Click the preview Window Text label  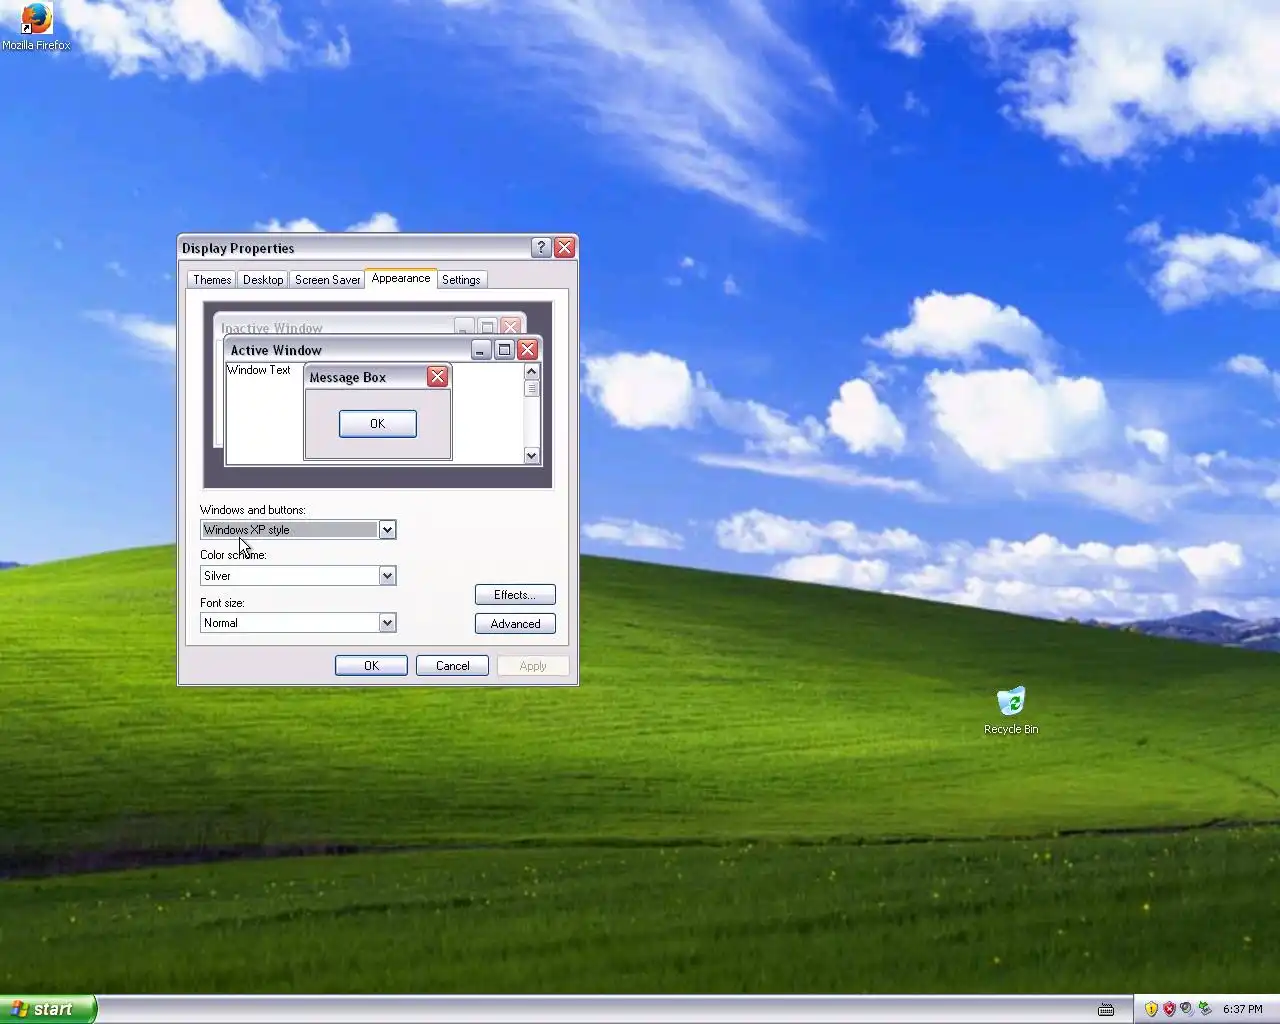click(x=258, y=370)
